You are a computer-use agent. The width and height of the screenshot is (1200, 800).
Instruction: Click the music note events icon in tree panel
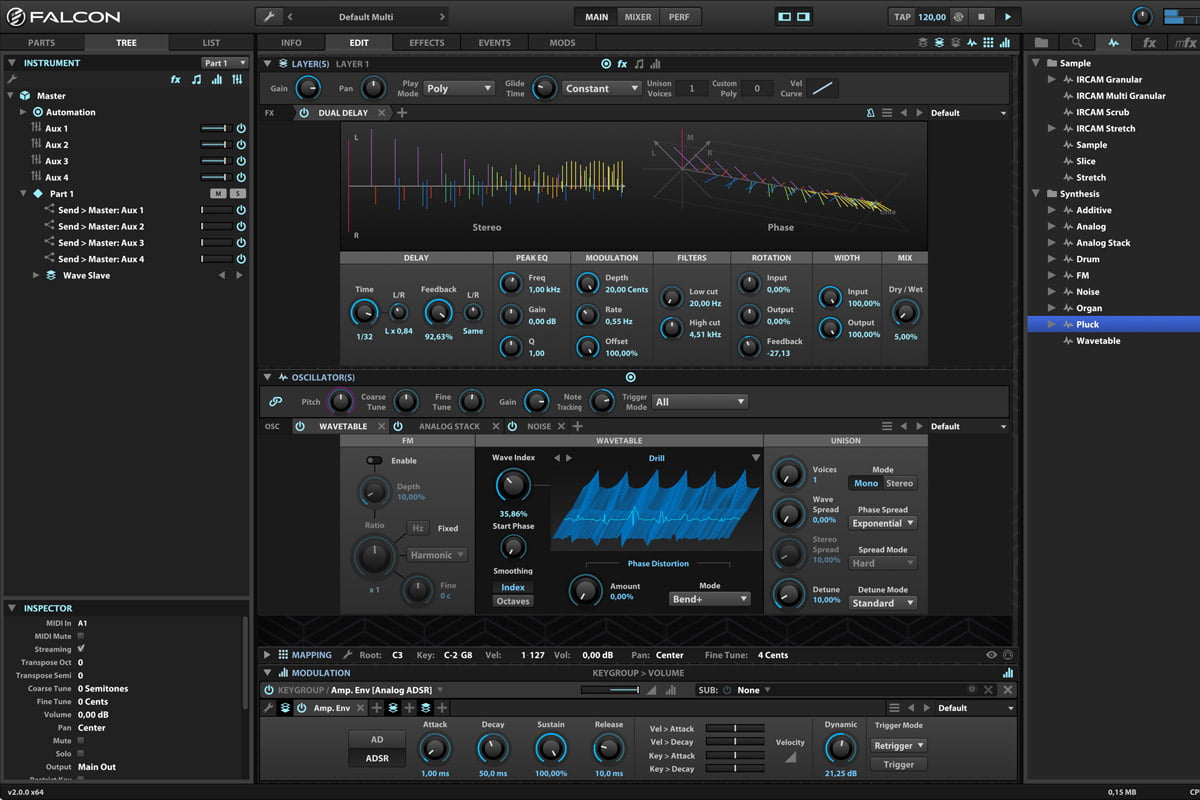196,79
